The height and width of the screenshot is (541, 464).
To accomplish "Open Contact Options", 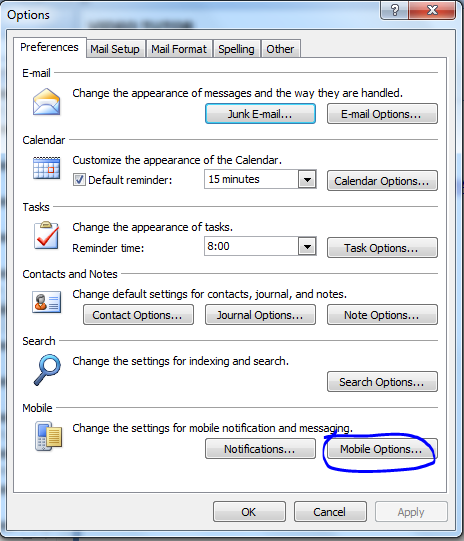I will coord(138,315).
